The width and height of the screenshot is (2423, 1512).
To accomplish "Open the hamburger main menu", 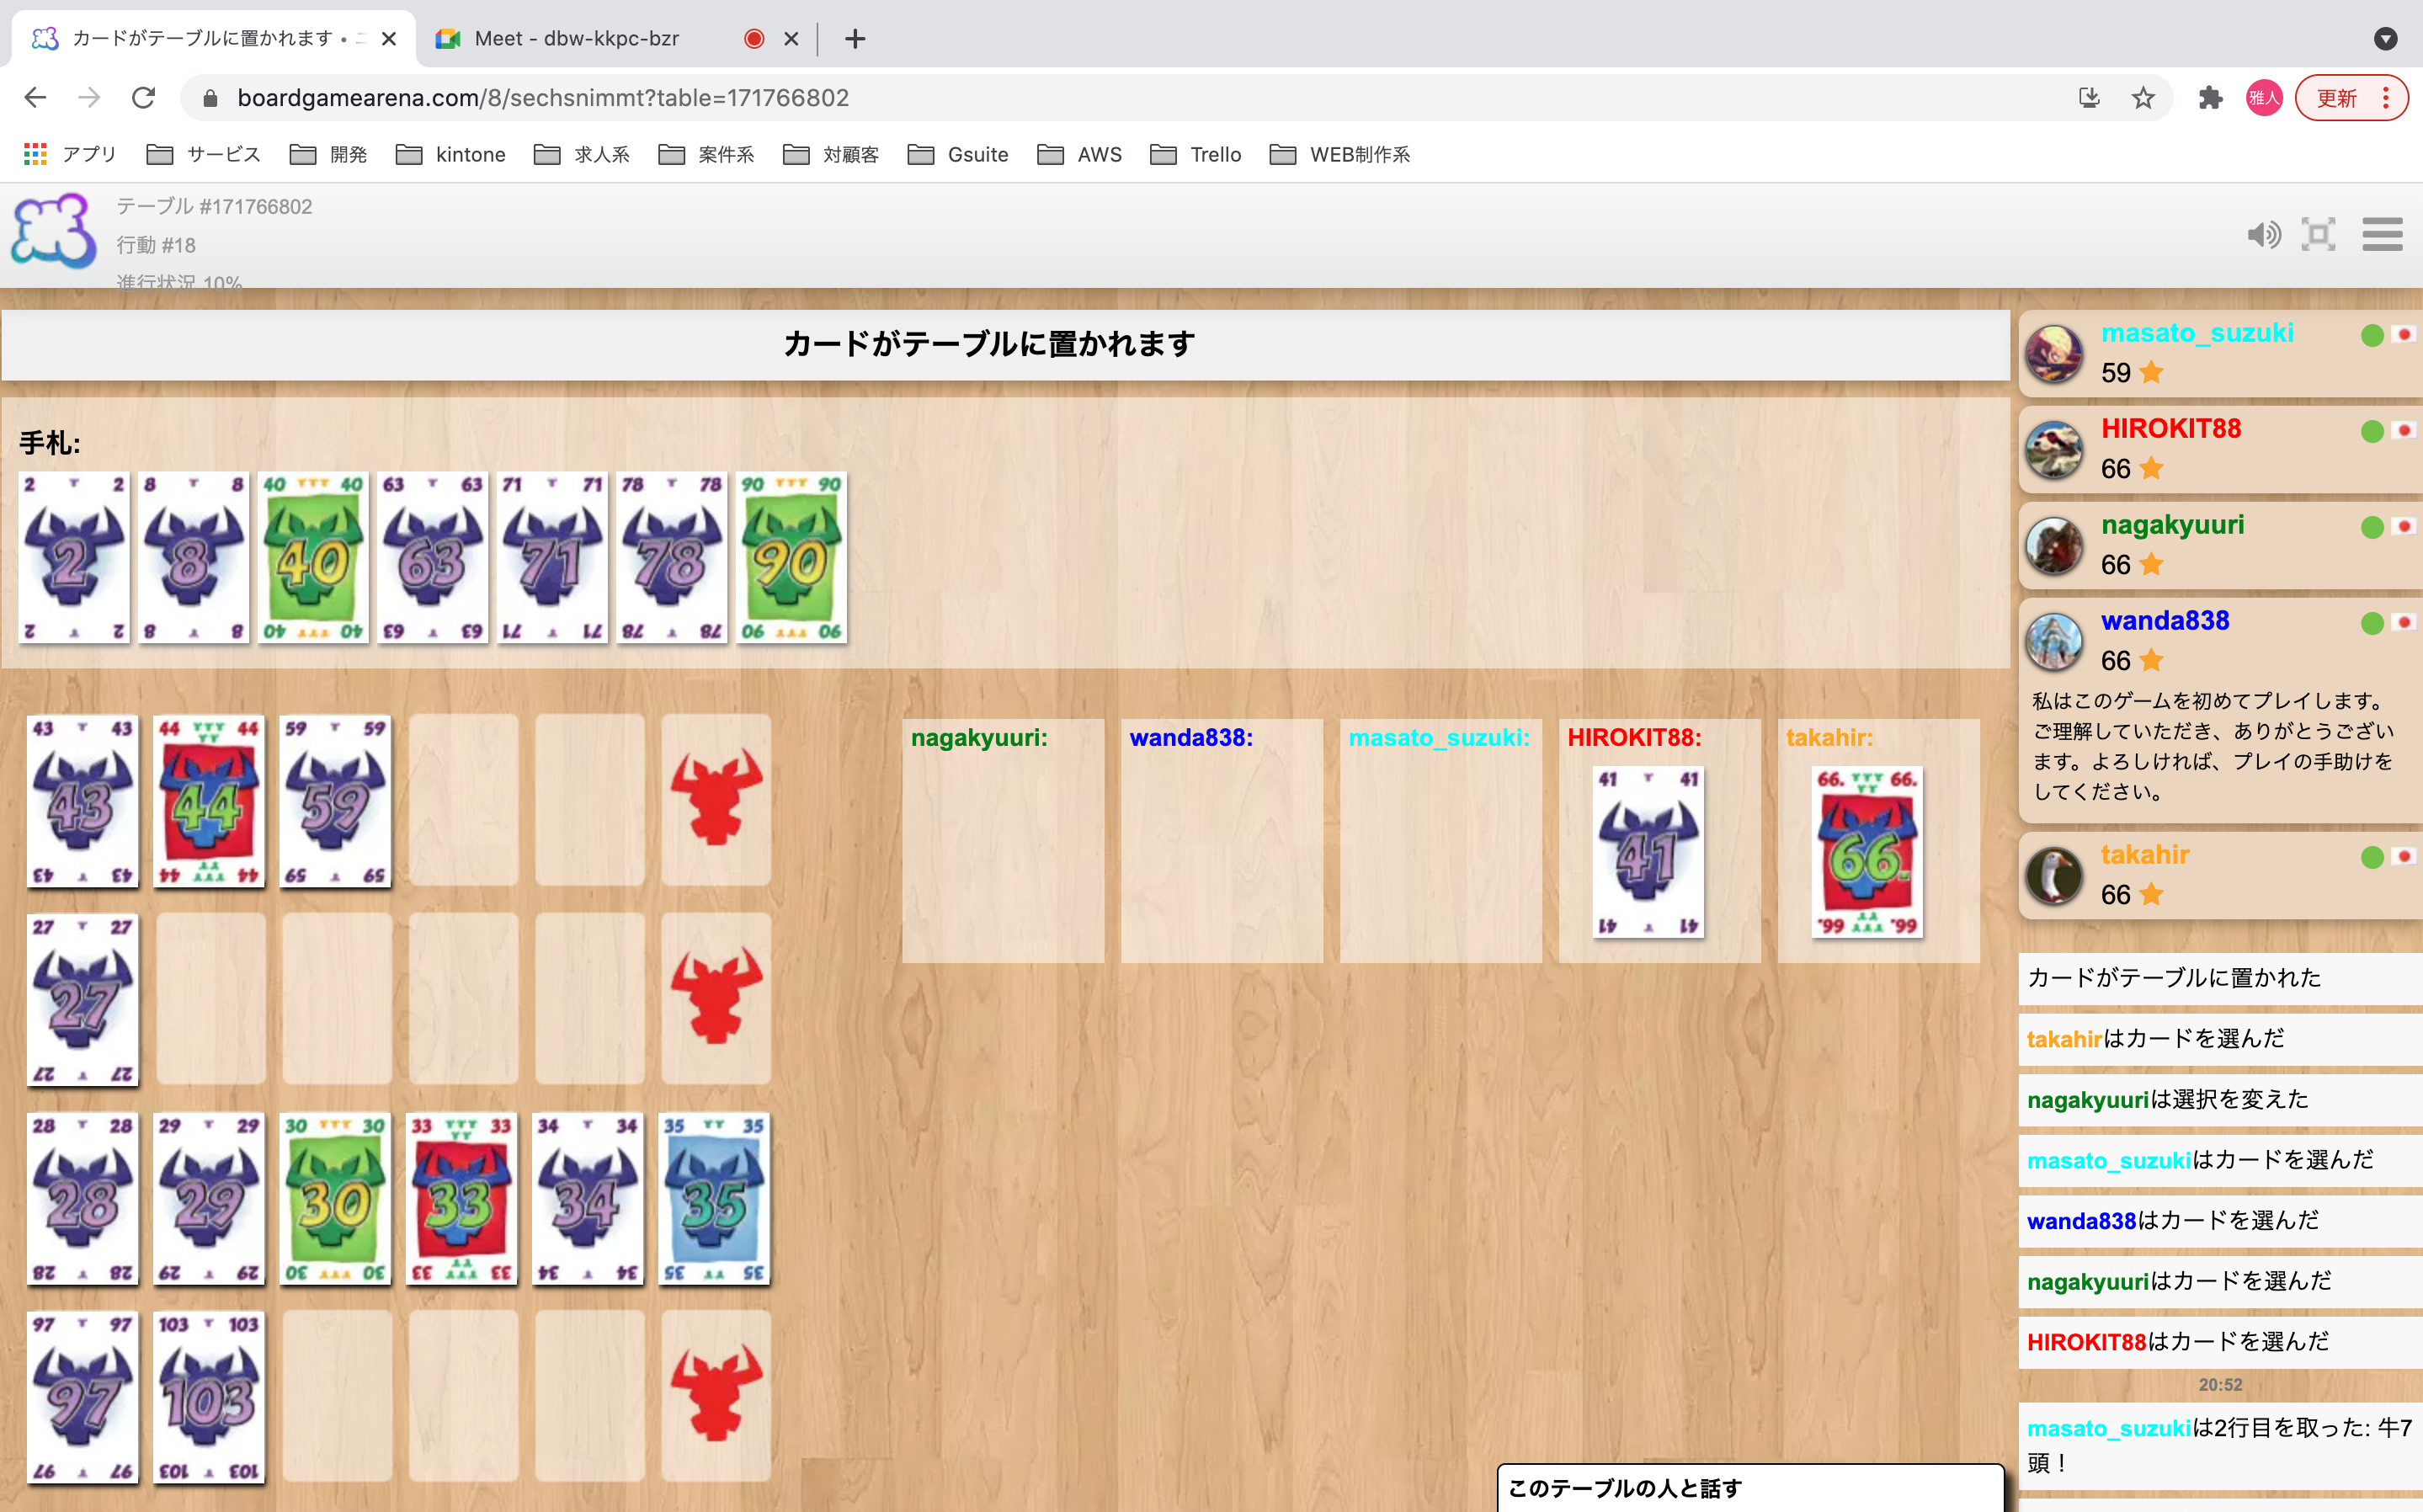I will pos(2382,235).
